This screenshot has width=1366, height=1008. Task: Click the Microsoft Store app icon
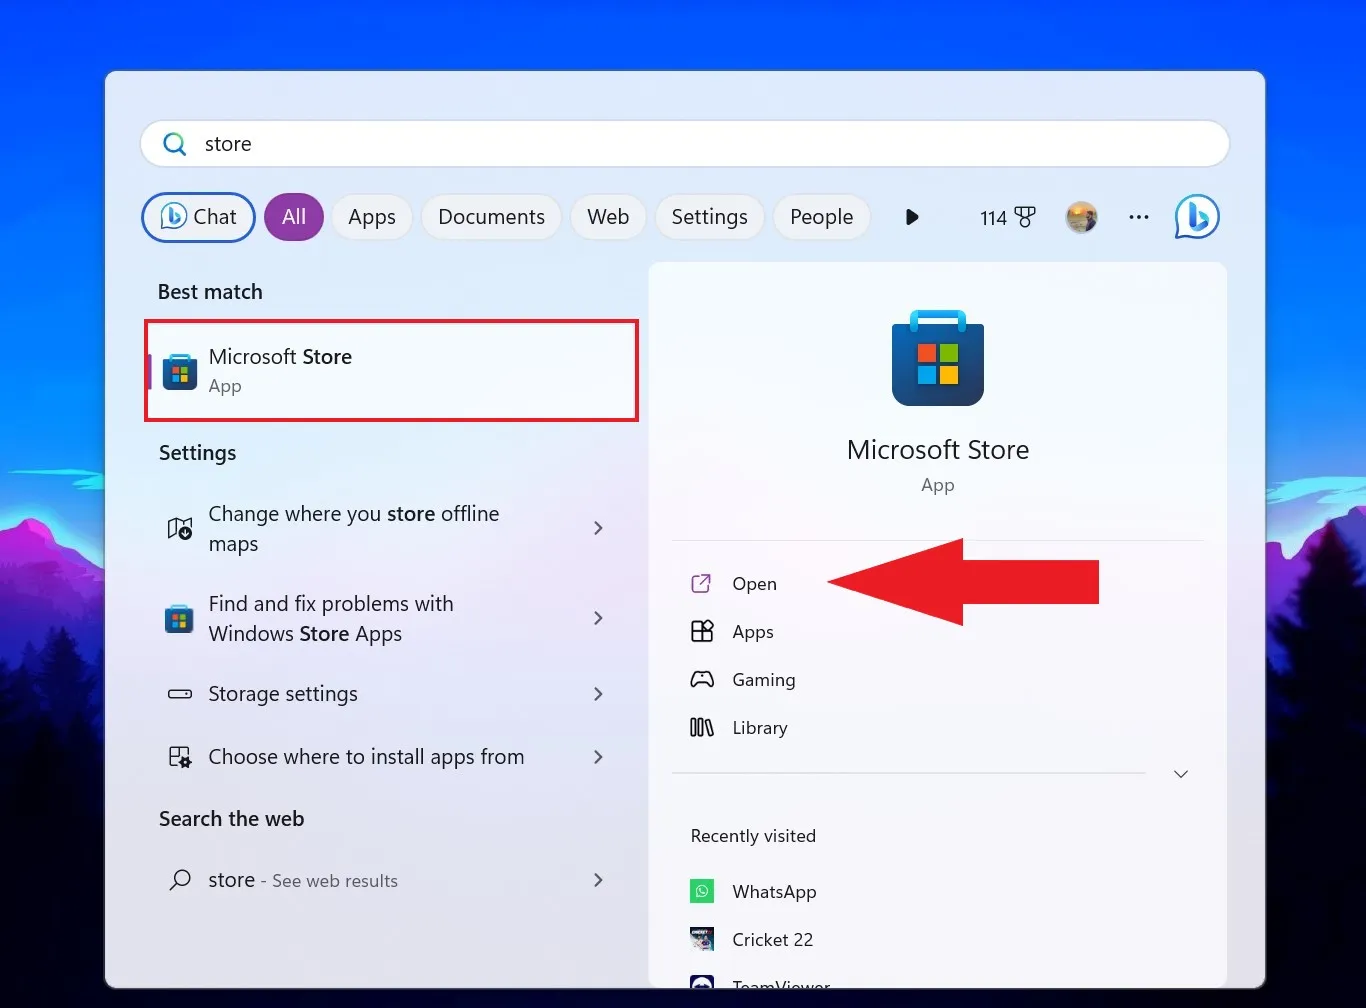click(937, 358)
